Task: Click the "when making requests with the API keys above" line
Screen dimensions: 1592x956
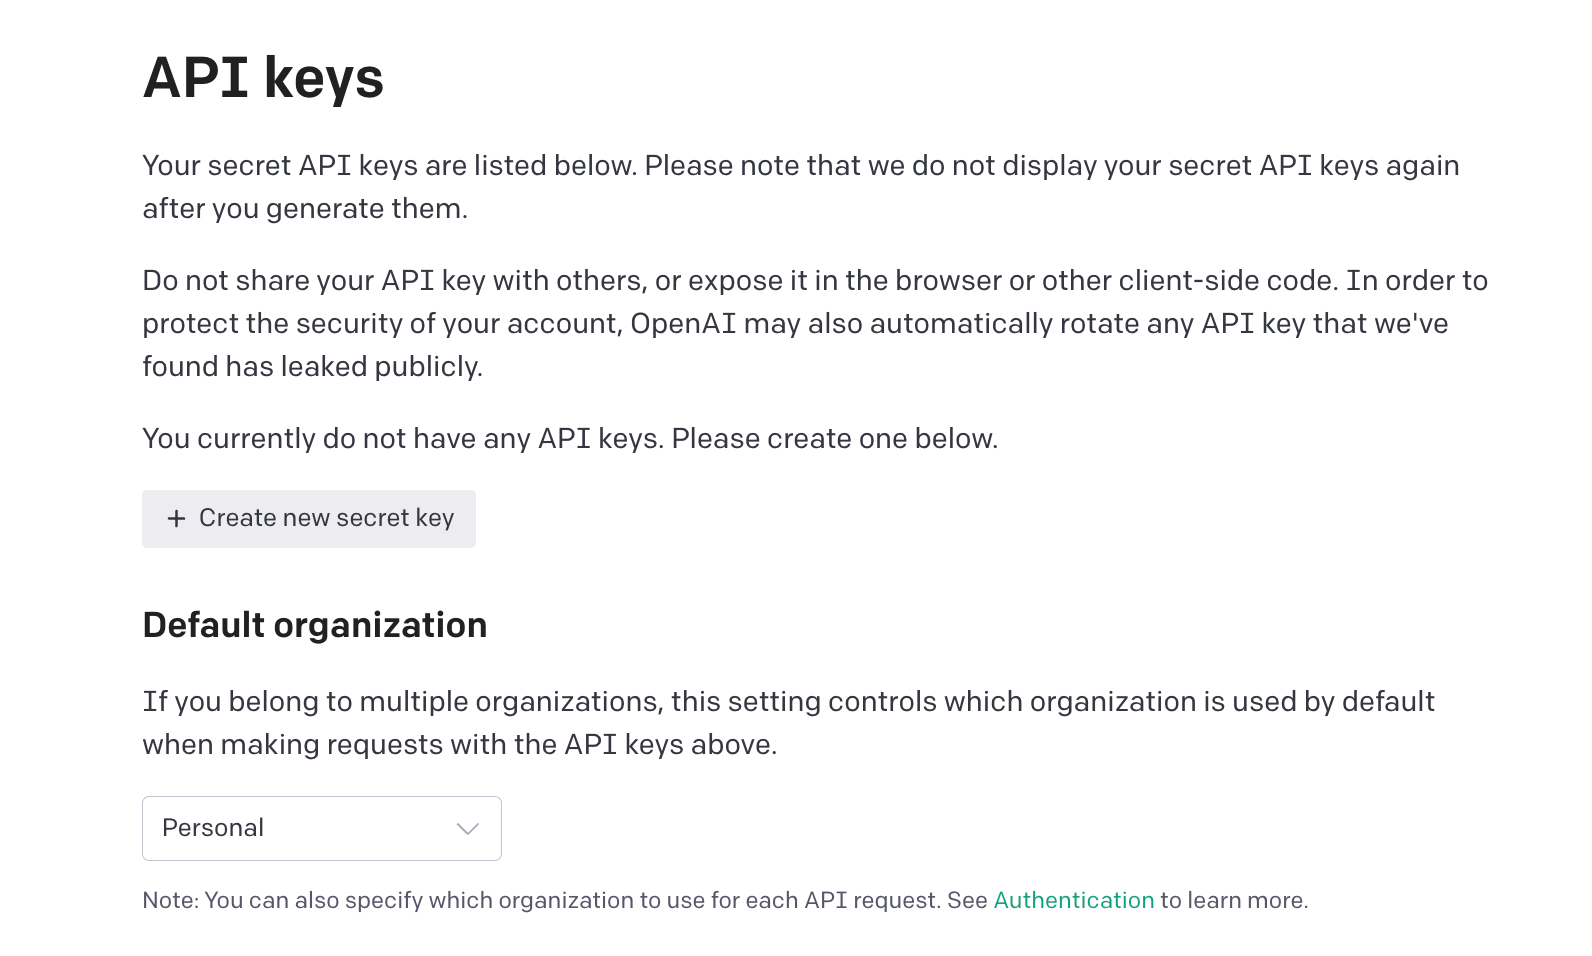Action: point(459,745)
